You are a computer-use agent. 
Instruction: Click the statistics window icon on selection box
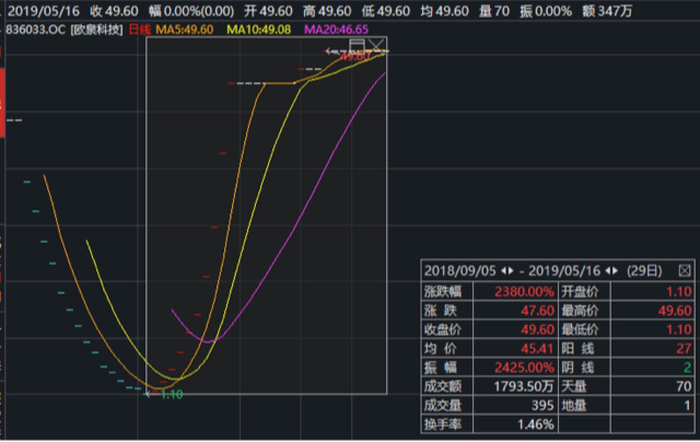tap(357, 45)
